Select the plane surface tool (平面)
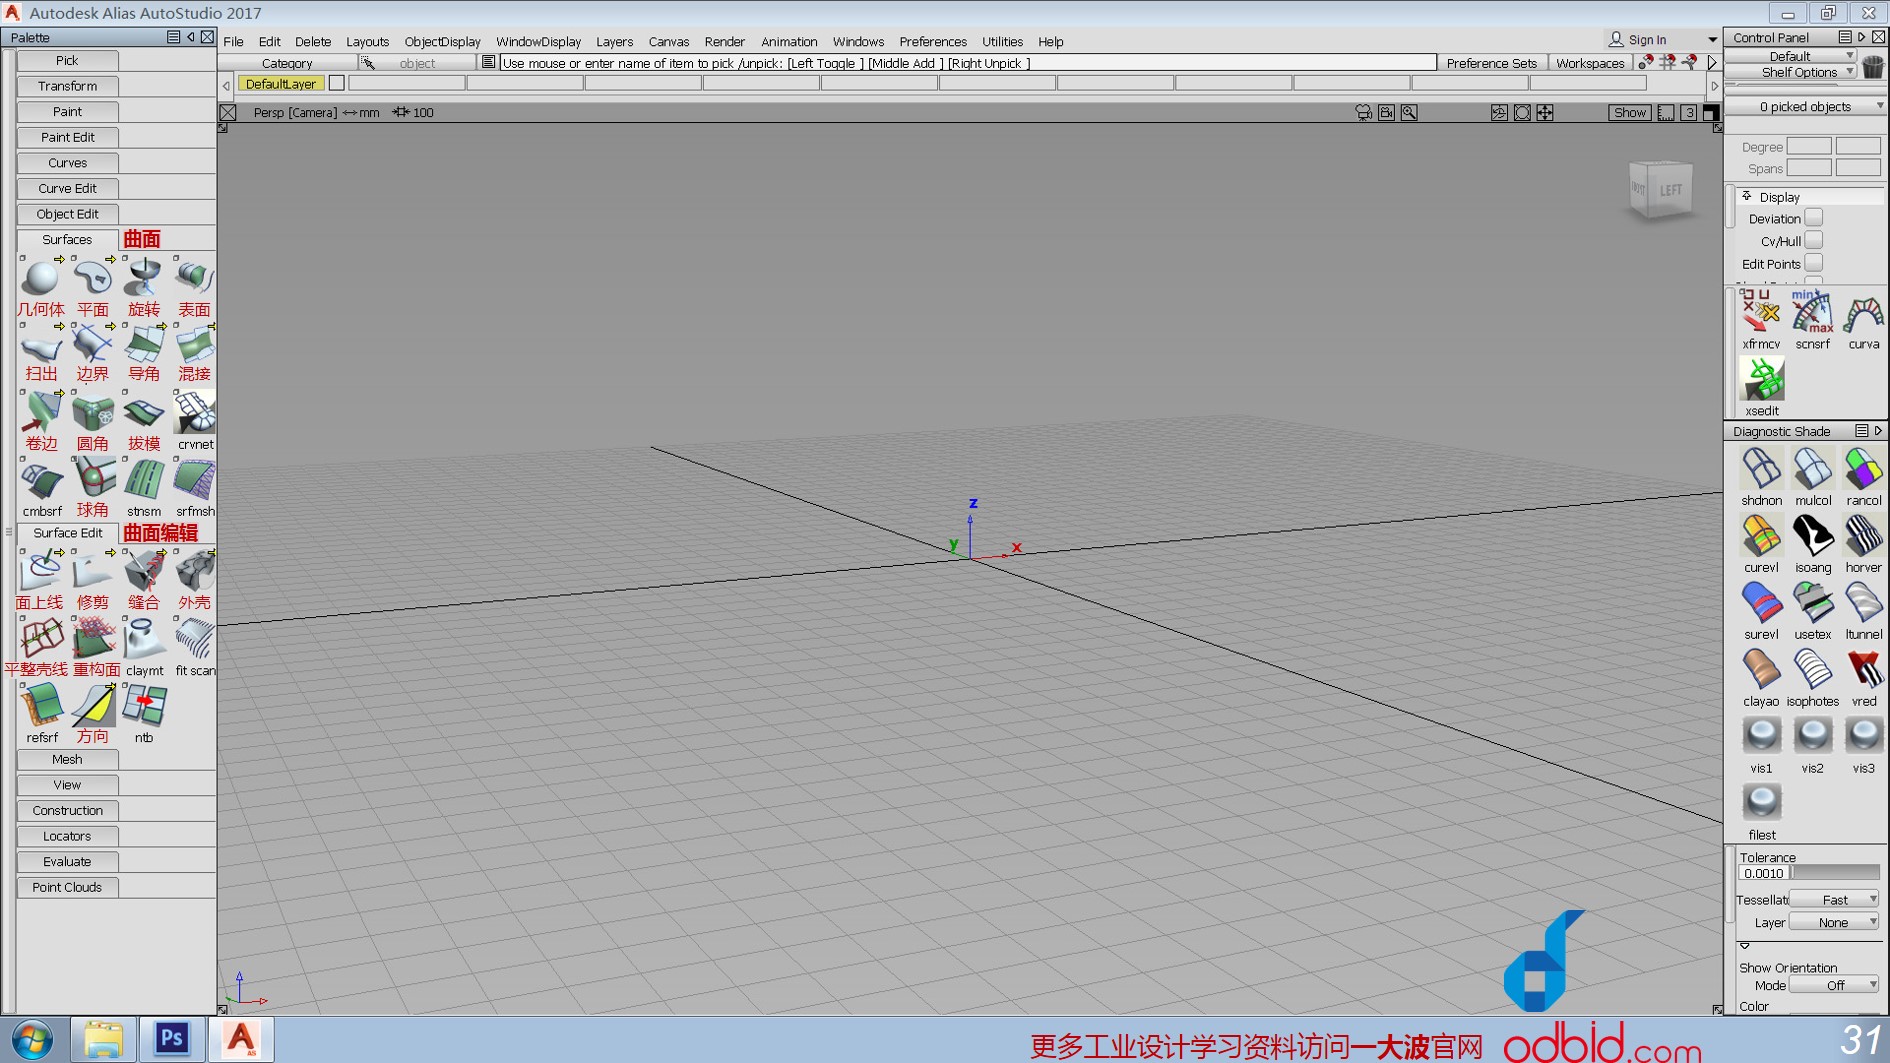1890x1063 pixels. (x=92, y=277)
